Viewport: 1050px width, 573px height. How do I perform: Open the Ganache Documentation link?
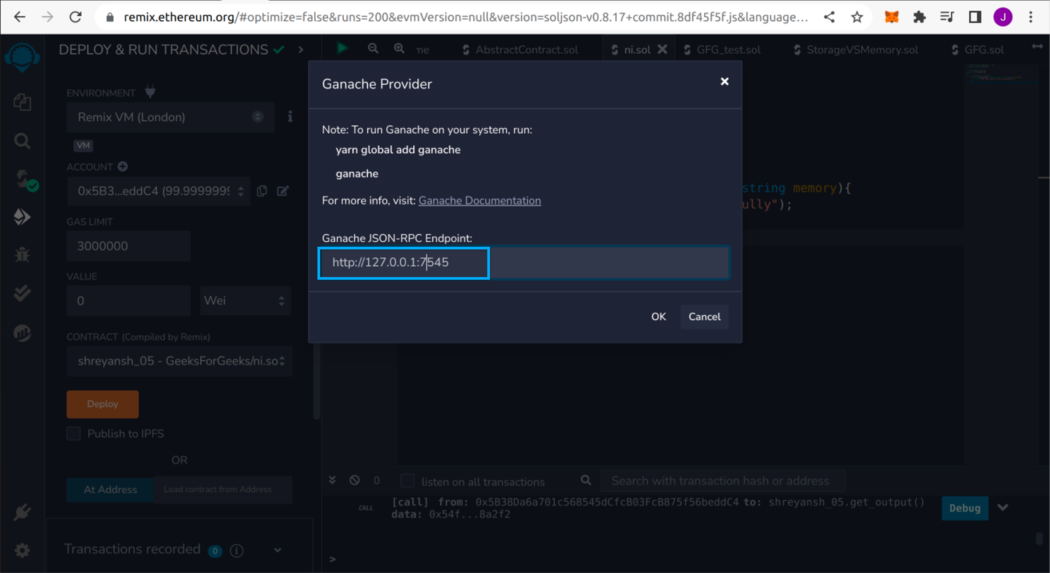(x=479, y=201)
